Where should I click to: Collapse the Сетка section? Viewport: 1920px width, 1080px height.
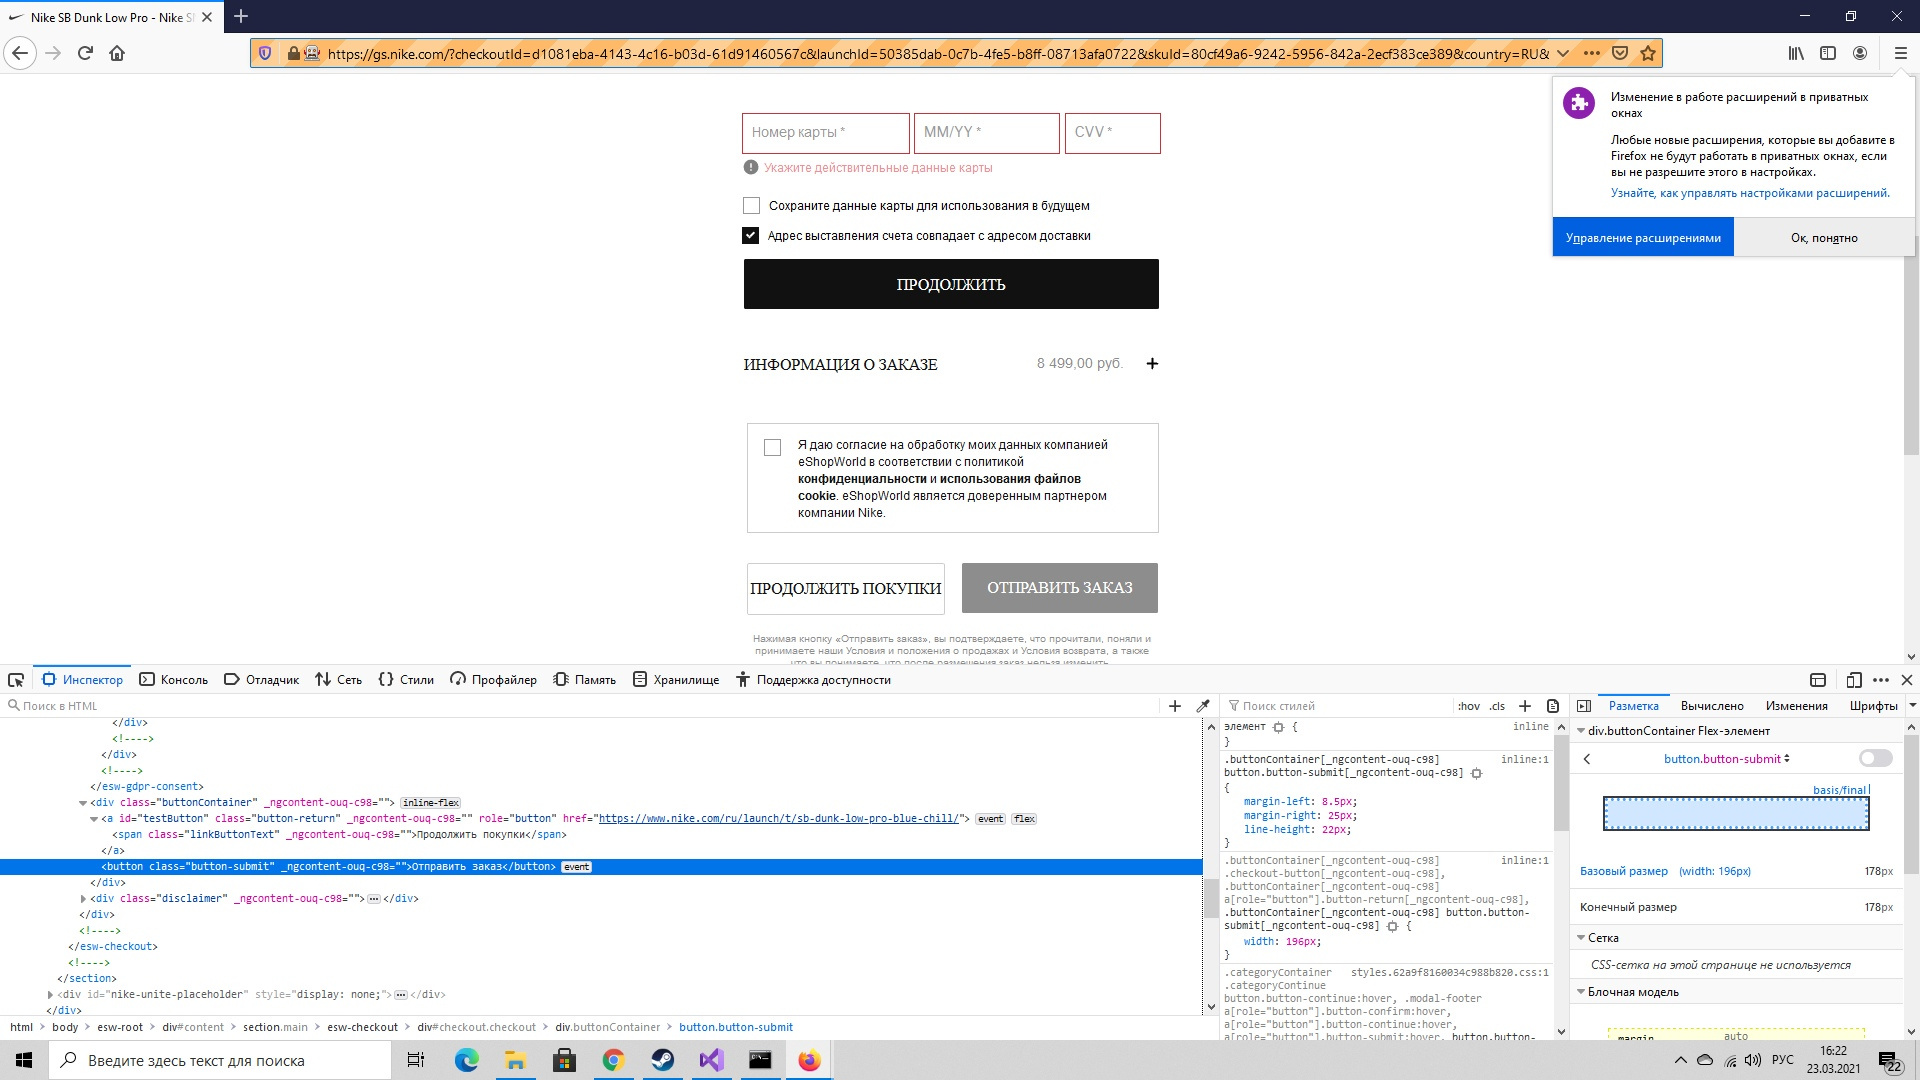tap(1581, 938)
